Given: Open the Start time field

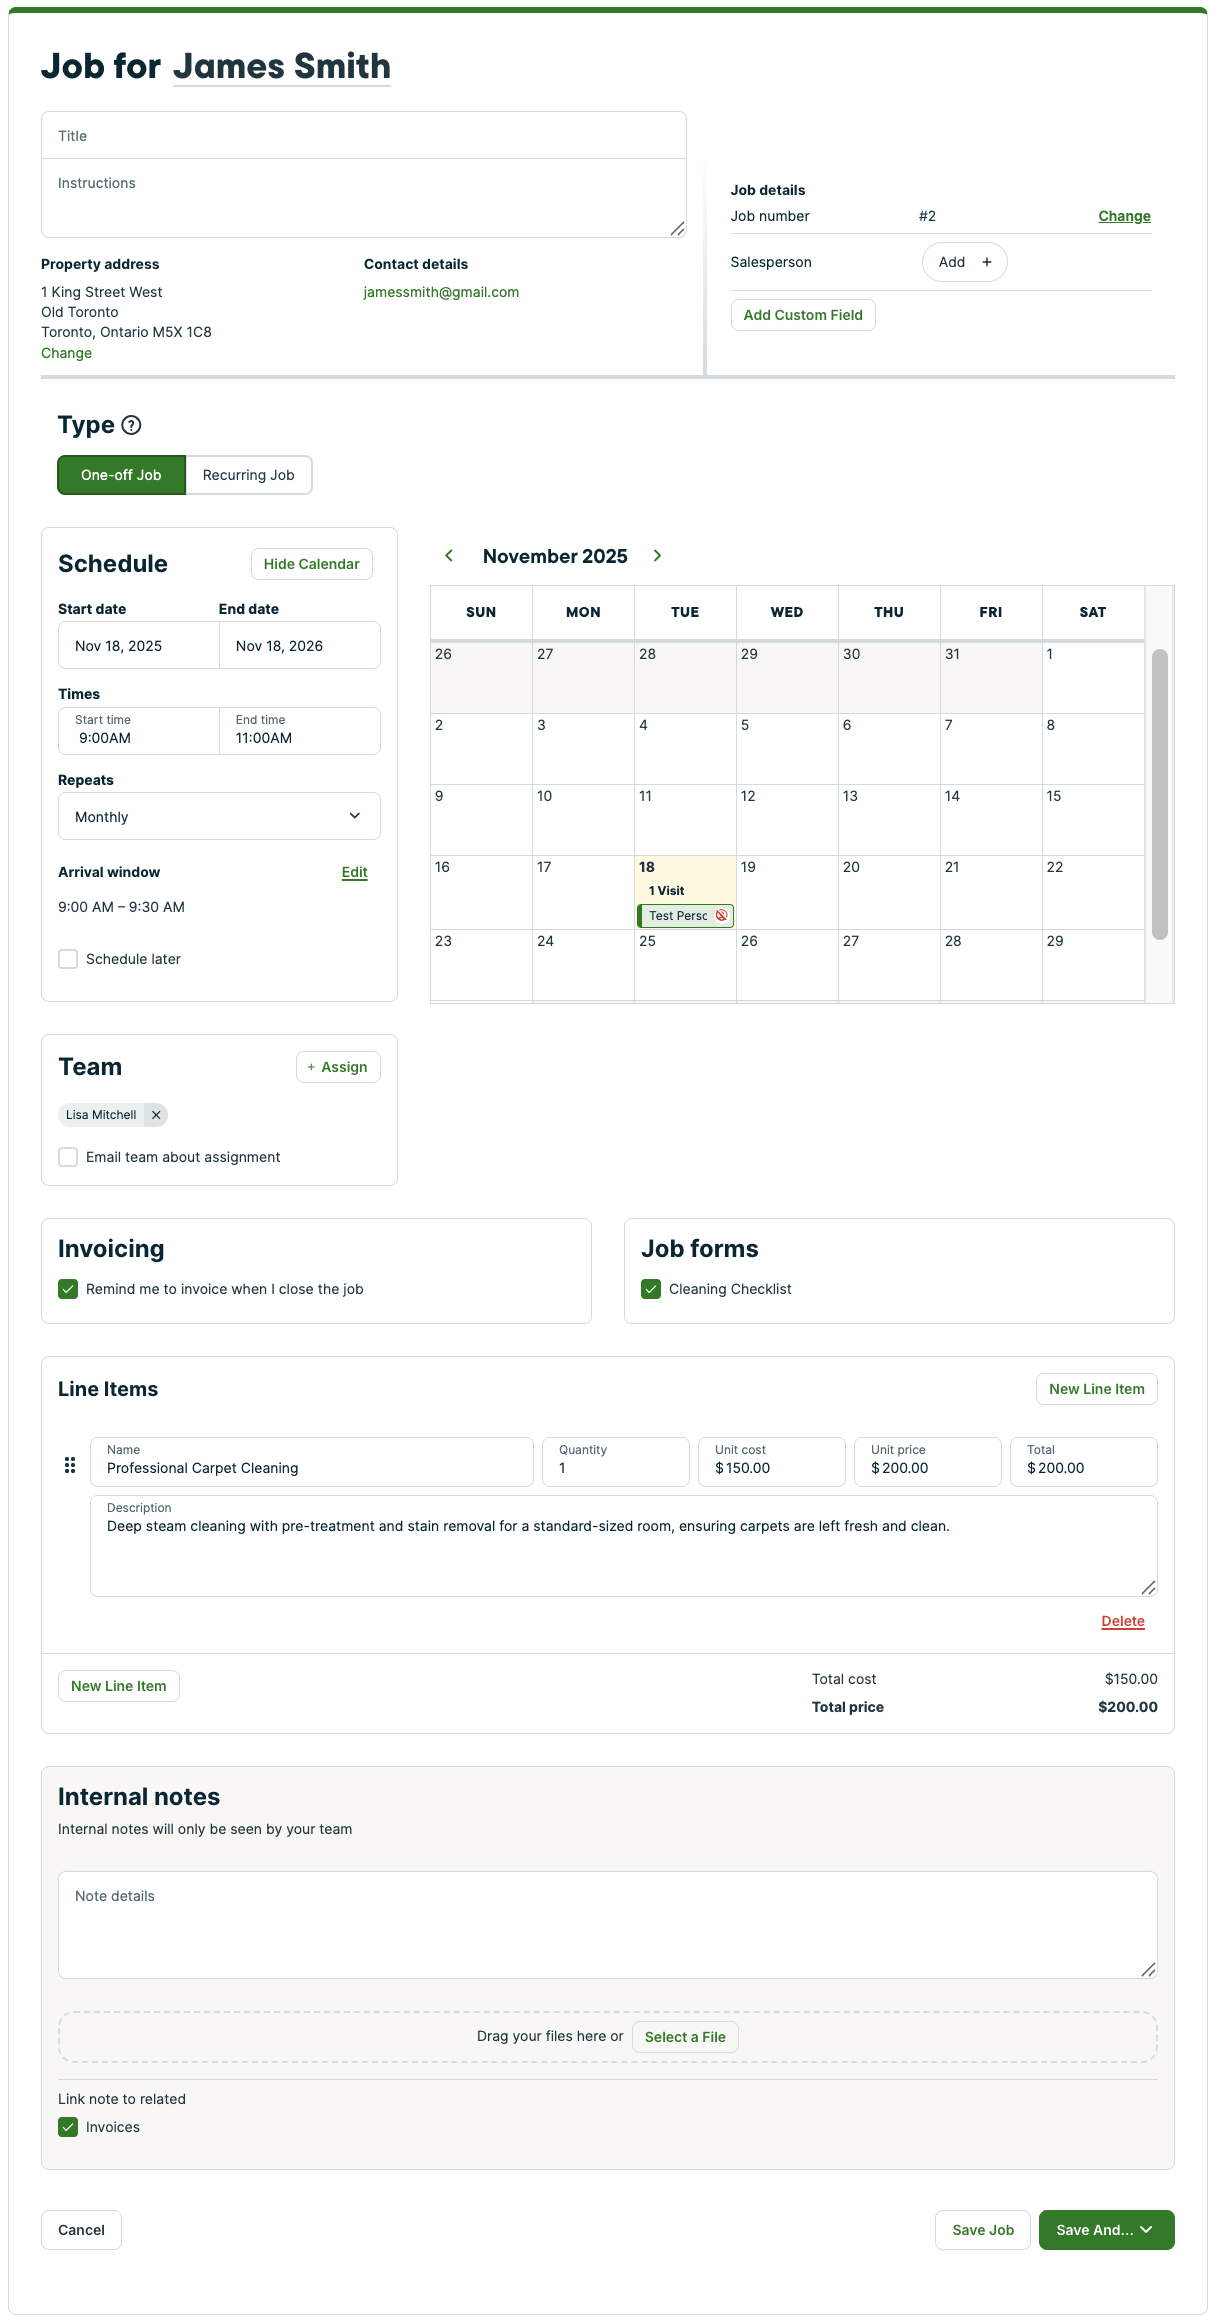Looking at the screenshot, I should [x=139, y=731].
